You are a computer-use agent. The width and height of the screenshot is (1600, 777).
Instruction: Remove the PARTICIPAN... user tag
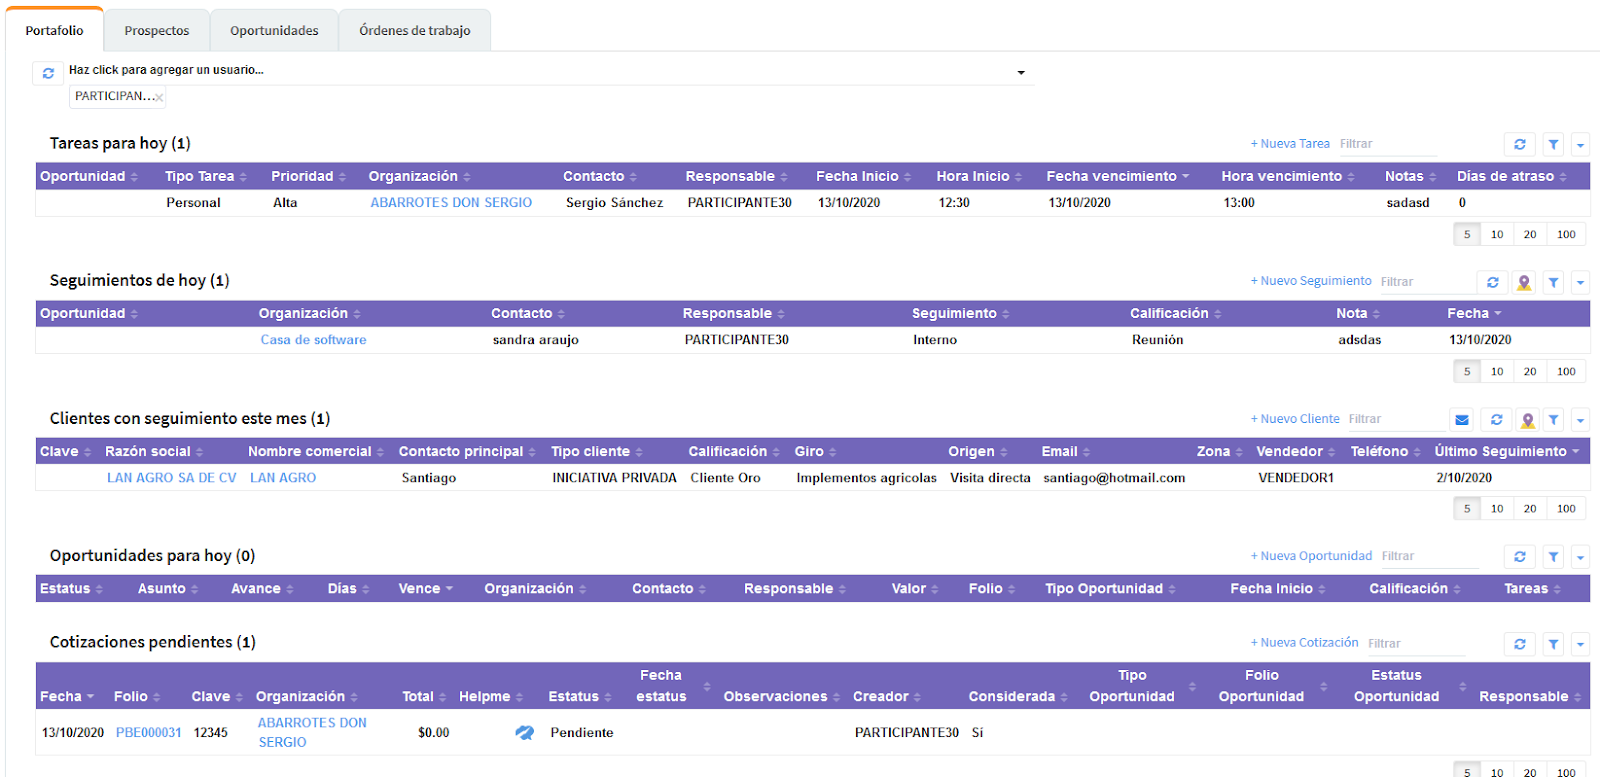tap(159, 98)
